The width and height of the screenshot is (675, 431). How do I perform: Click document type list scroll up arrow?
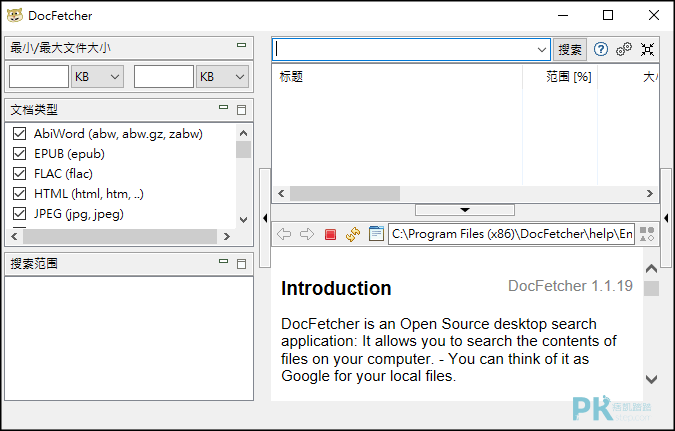coord(243,133)
